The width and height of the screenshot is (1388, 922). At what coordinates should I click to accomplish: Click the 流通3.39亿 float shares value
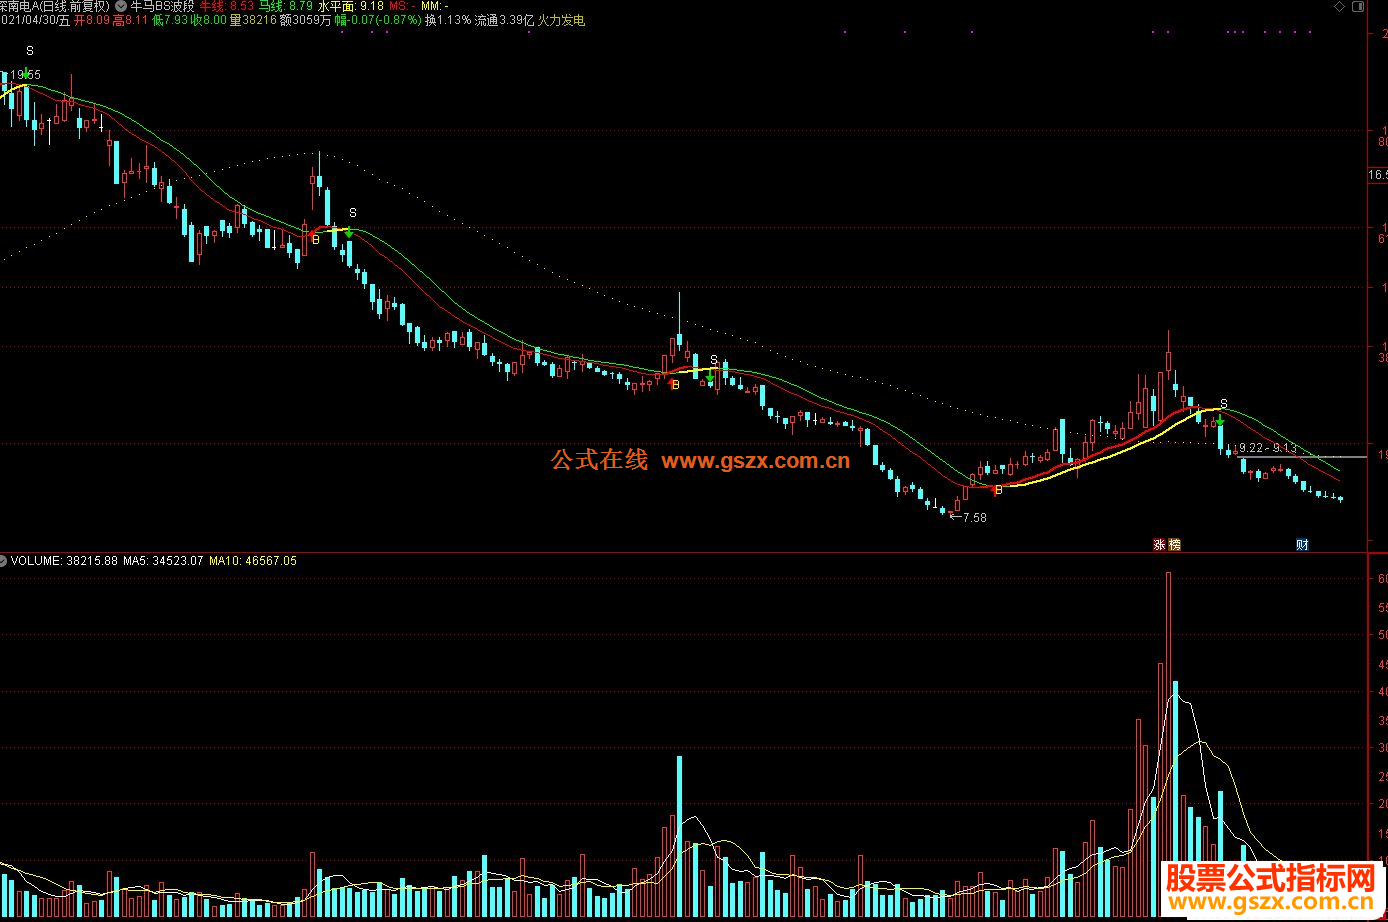(504, 20)
